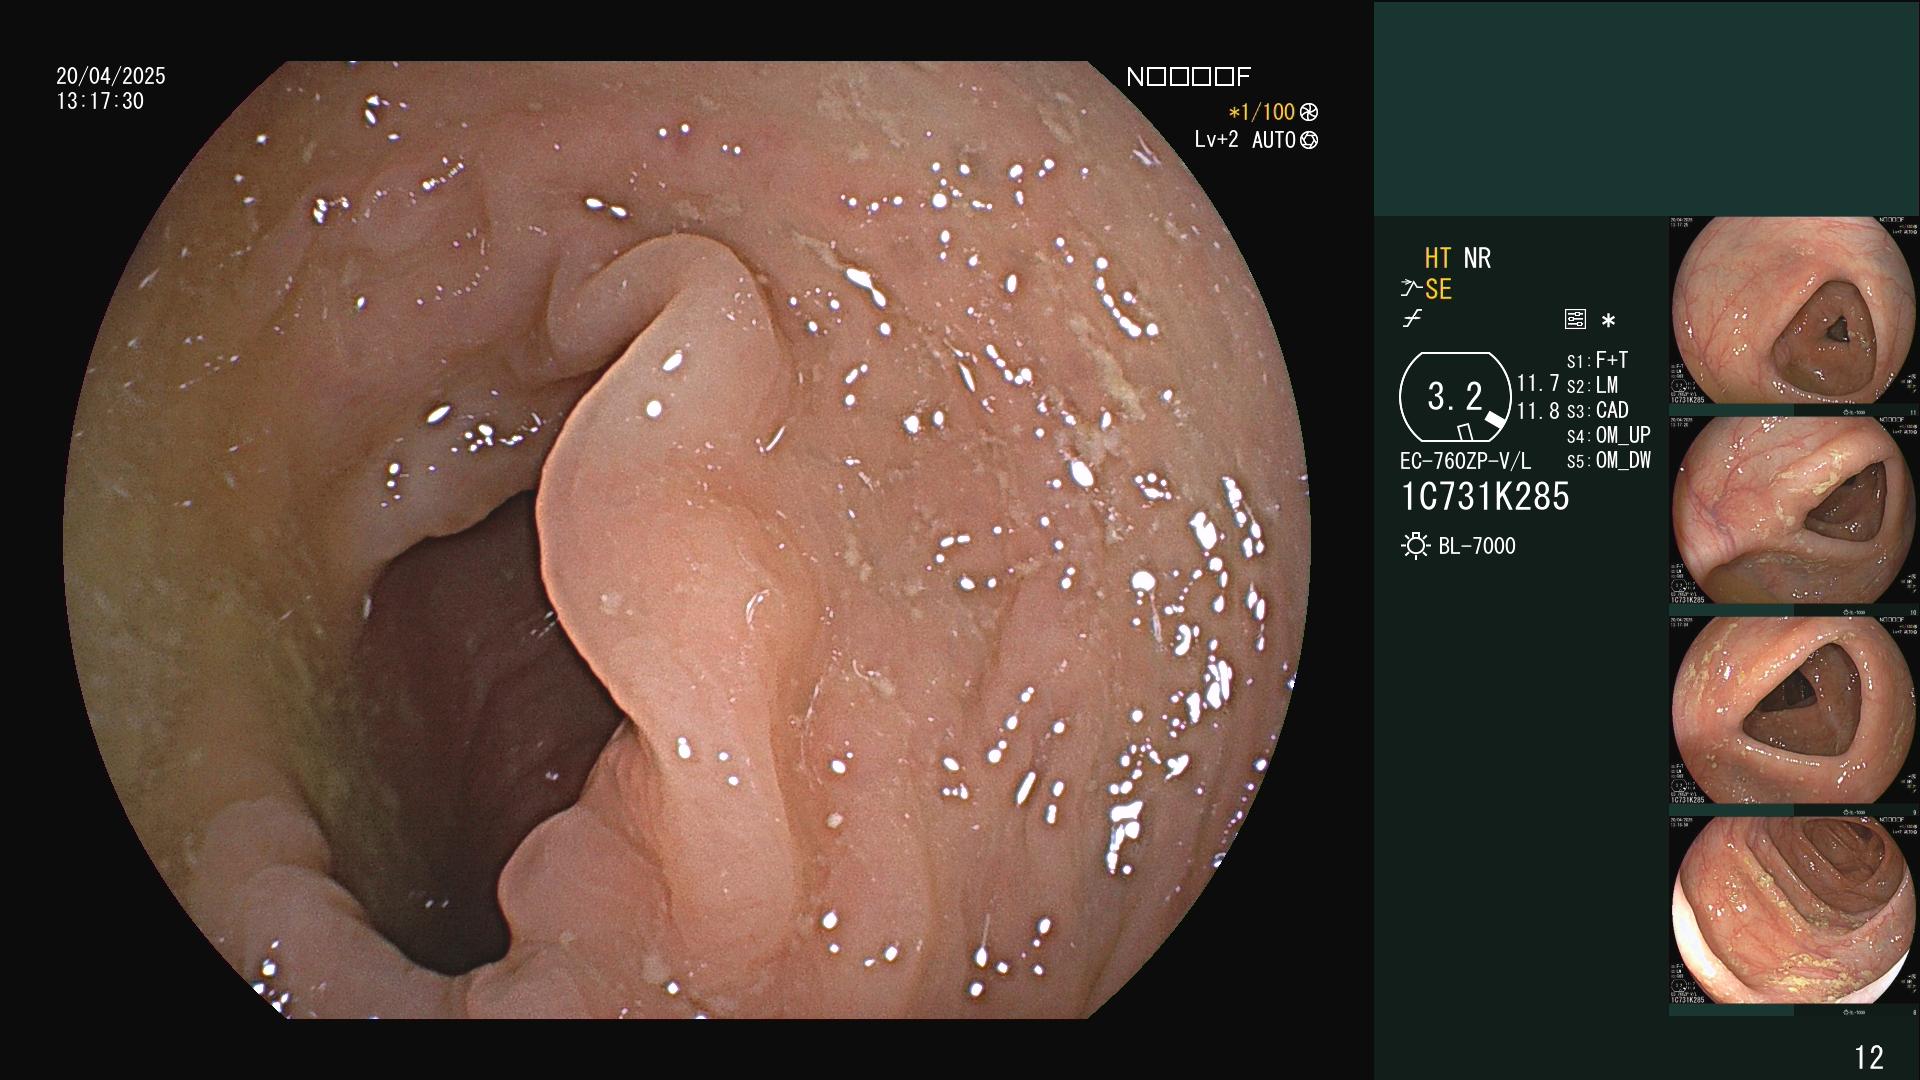Click the Lv+2 brightness level
The width and height of the screenshot is (1920, 1080).
pyautogui.click(x=1216, y=140)
